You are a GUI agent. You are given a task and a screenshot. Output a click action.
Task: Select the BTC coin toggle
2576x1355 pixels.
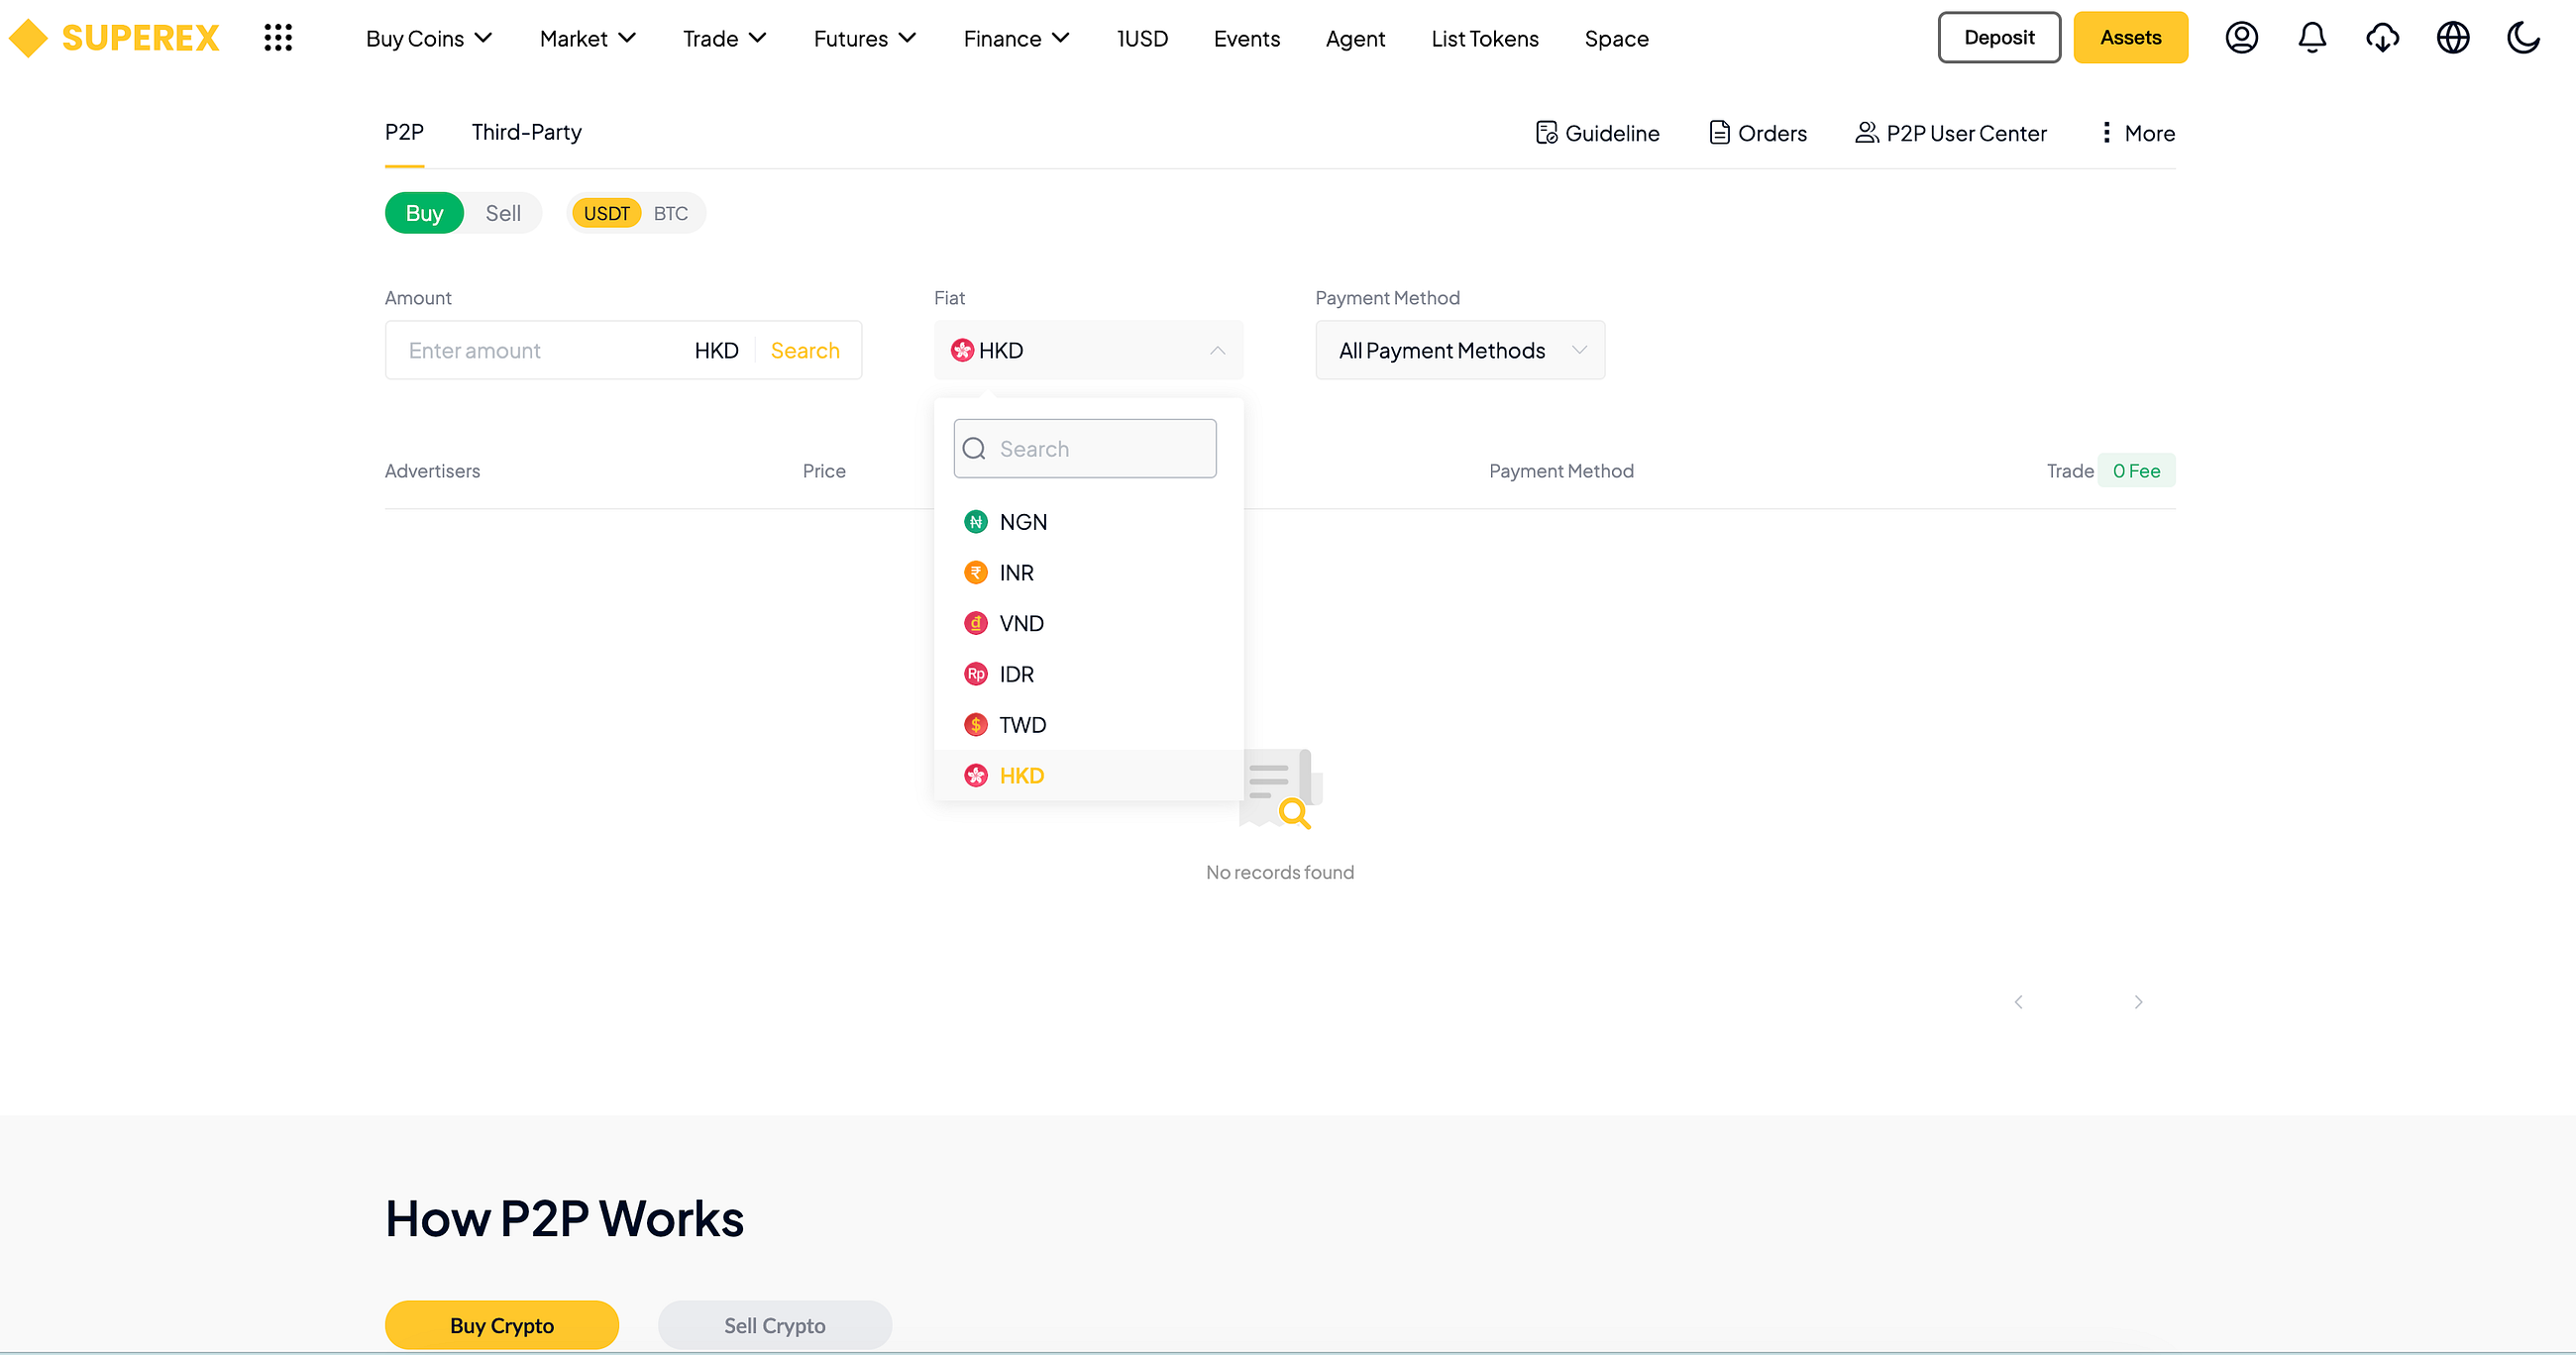tap(671, 213)
